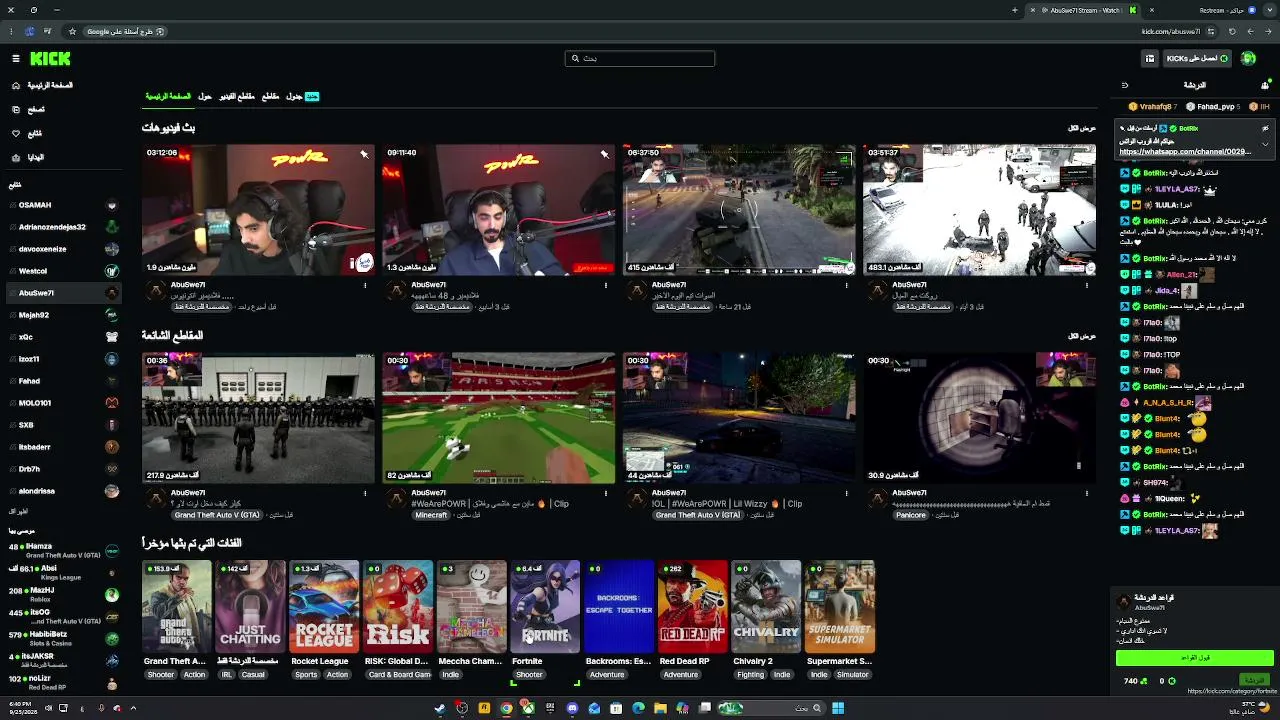
Task: Open the Windows Start button on the taskbar
Action: click(838, 708)
